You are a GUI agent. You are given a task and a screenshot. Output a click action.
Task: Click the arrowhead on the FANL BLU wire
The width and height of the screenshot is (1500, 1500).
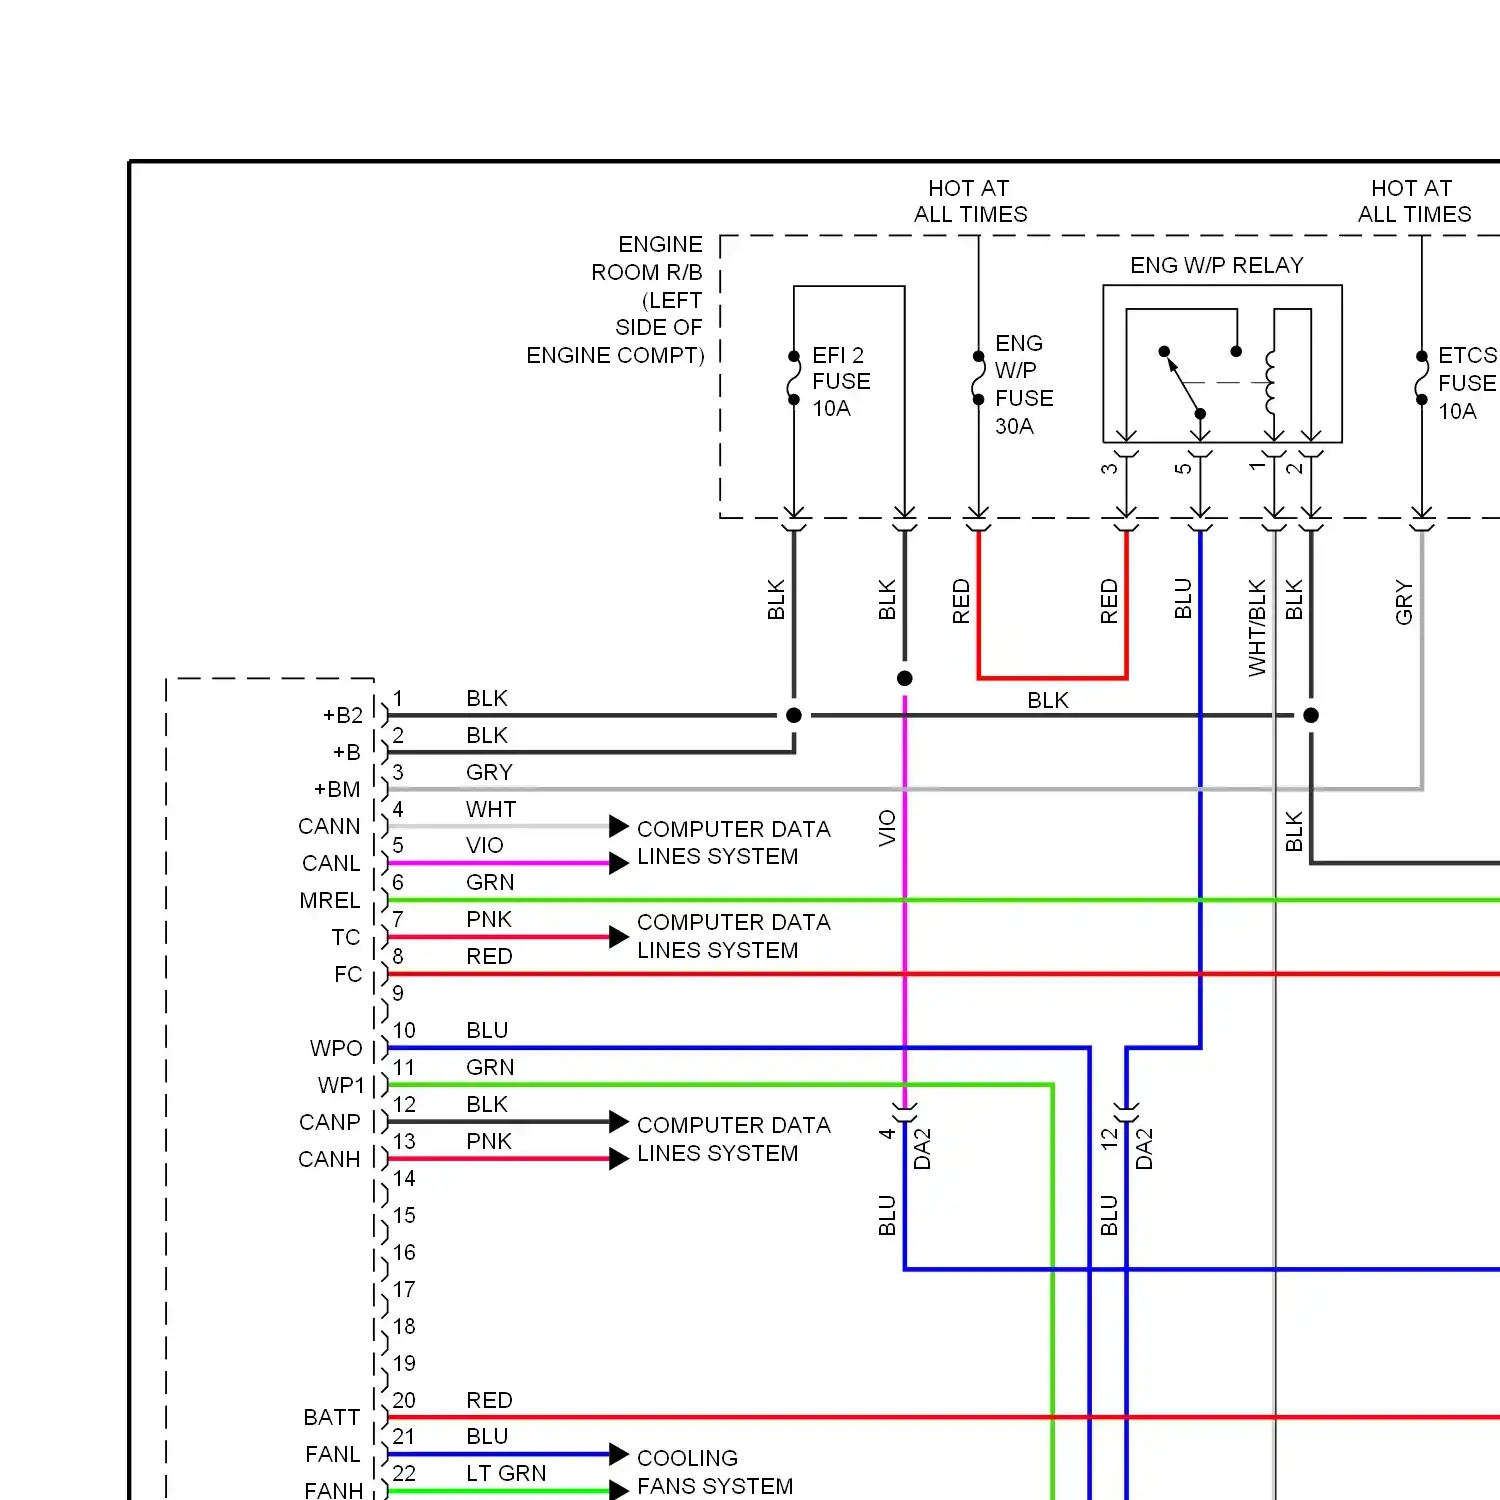619,1454
